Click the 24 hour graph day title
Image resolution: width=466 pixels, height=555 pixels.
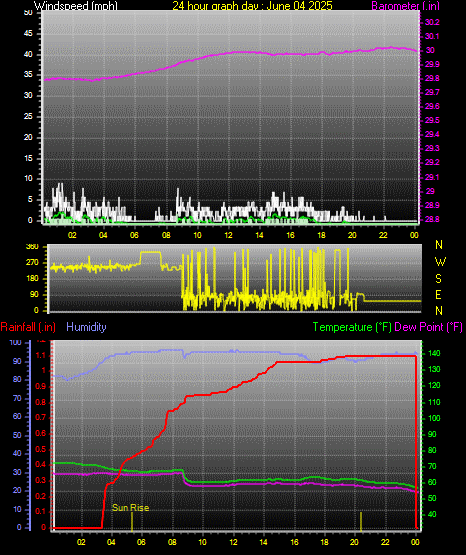pos(252,6)
